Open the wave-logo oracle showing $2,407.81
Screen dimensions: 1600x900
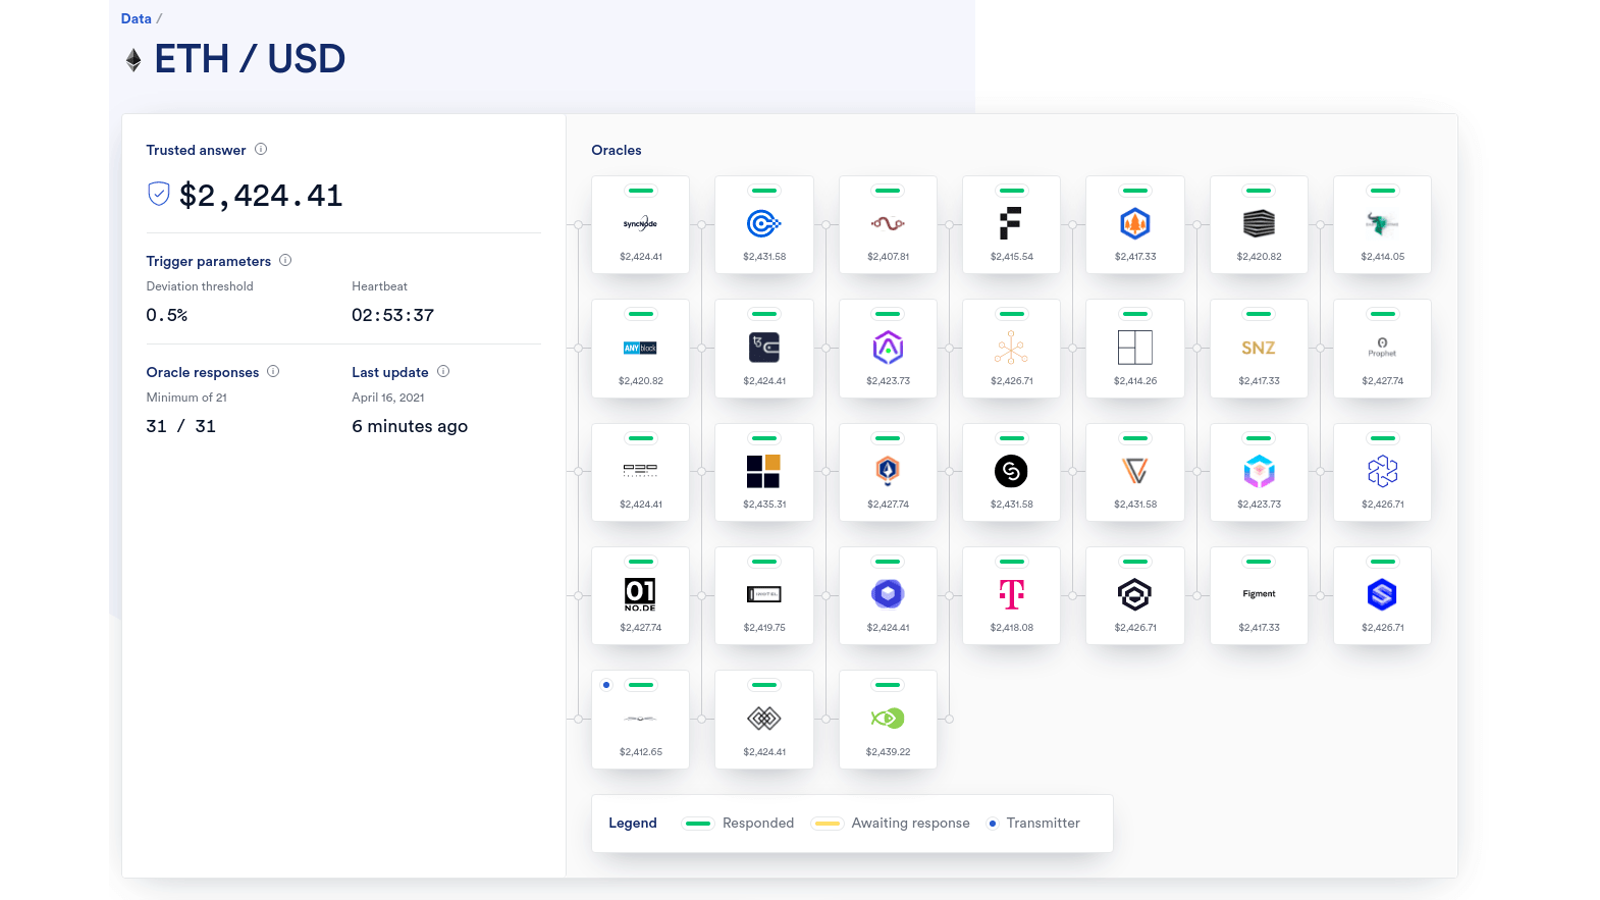(888, 225)
